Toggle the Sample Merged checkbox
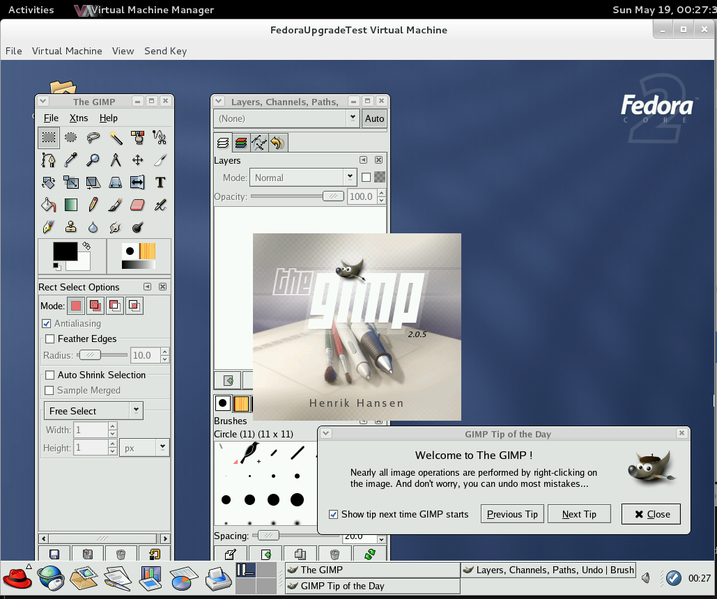 click(49, 390)
